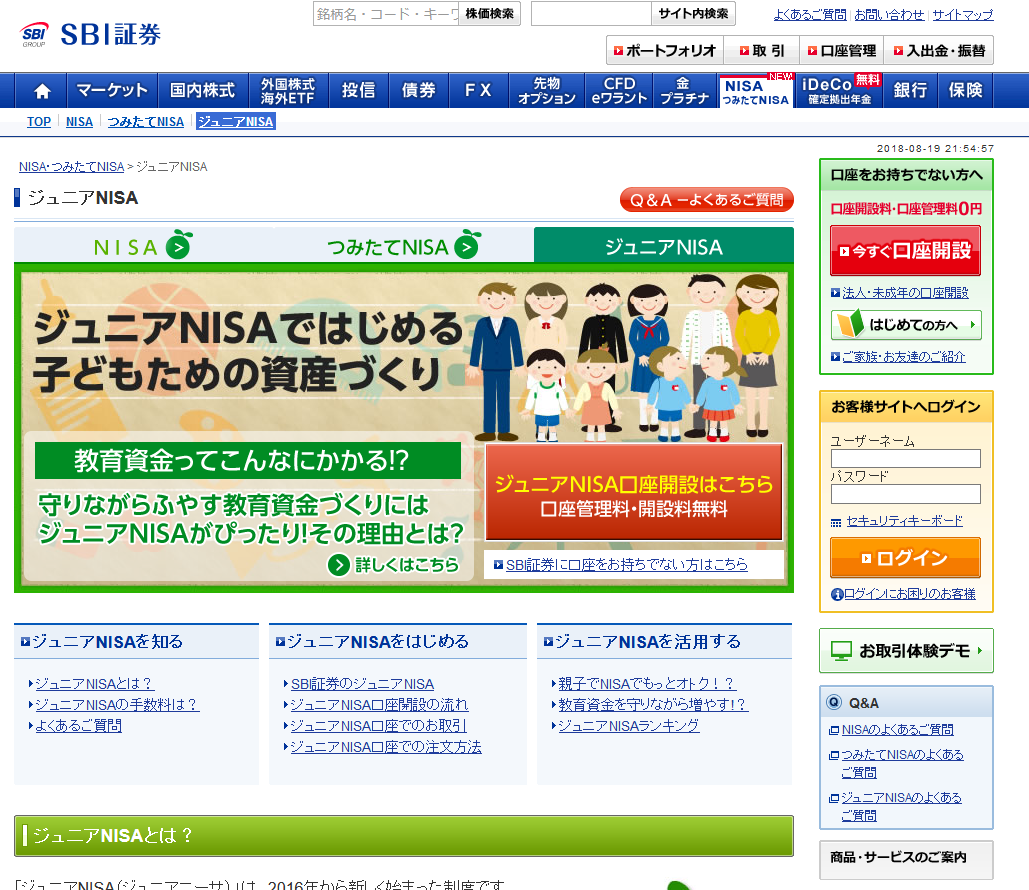The width and height of the screenshot is (1029, 890).
Task: Click the green arrow icon beside つみたてNISA tab
Action: tap(467, 246)
